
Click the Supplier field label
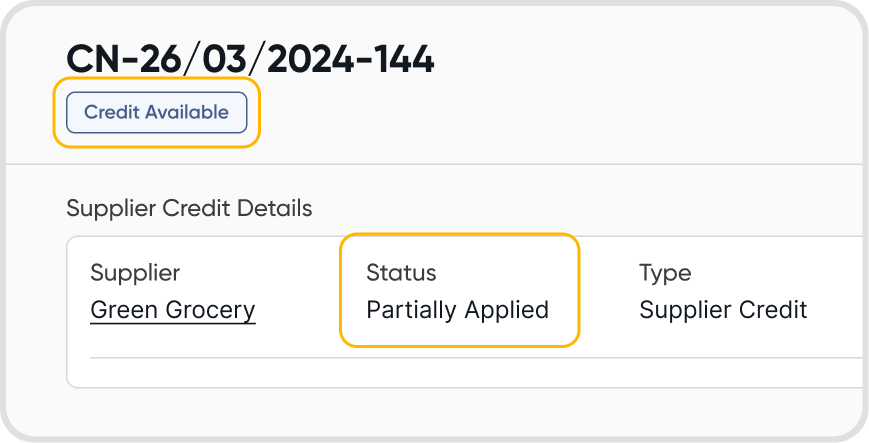(x=135, y=272)
